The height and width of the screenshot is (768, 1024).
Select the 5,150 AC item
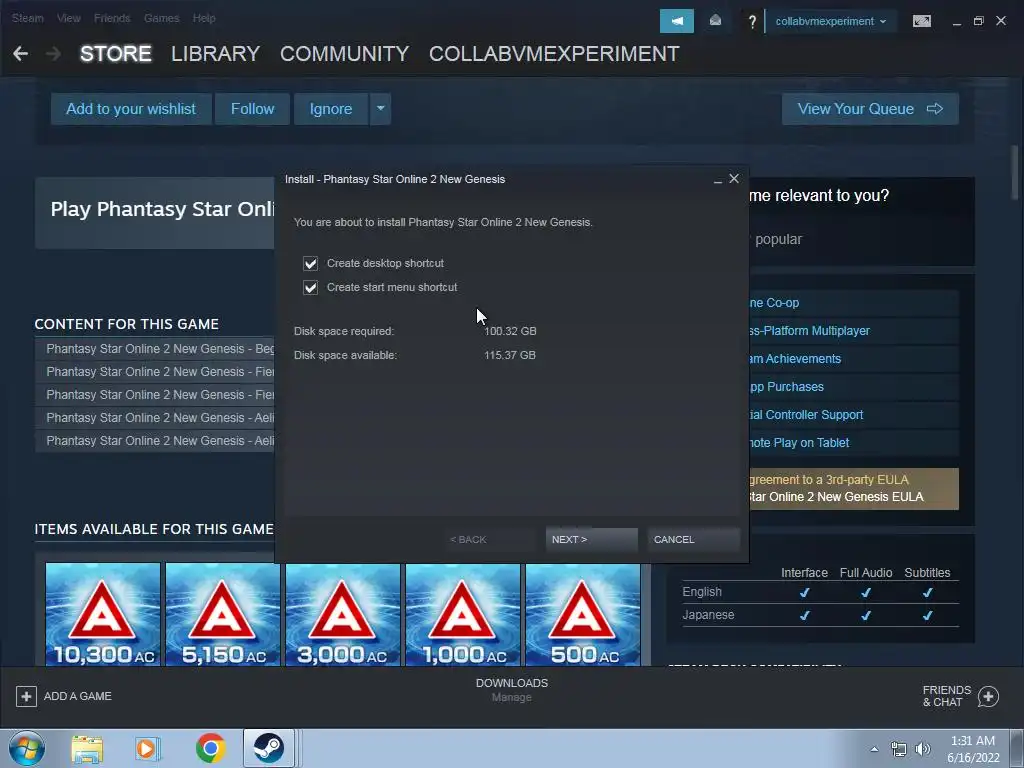pos(223,615)
